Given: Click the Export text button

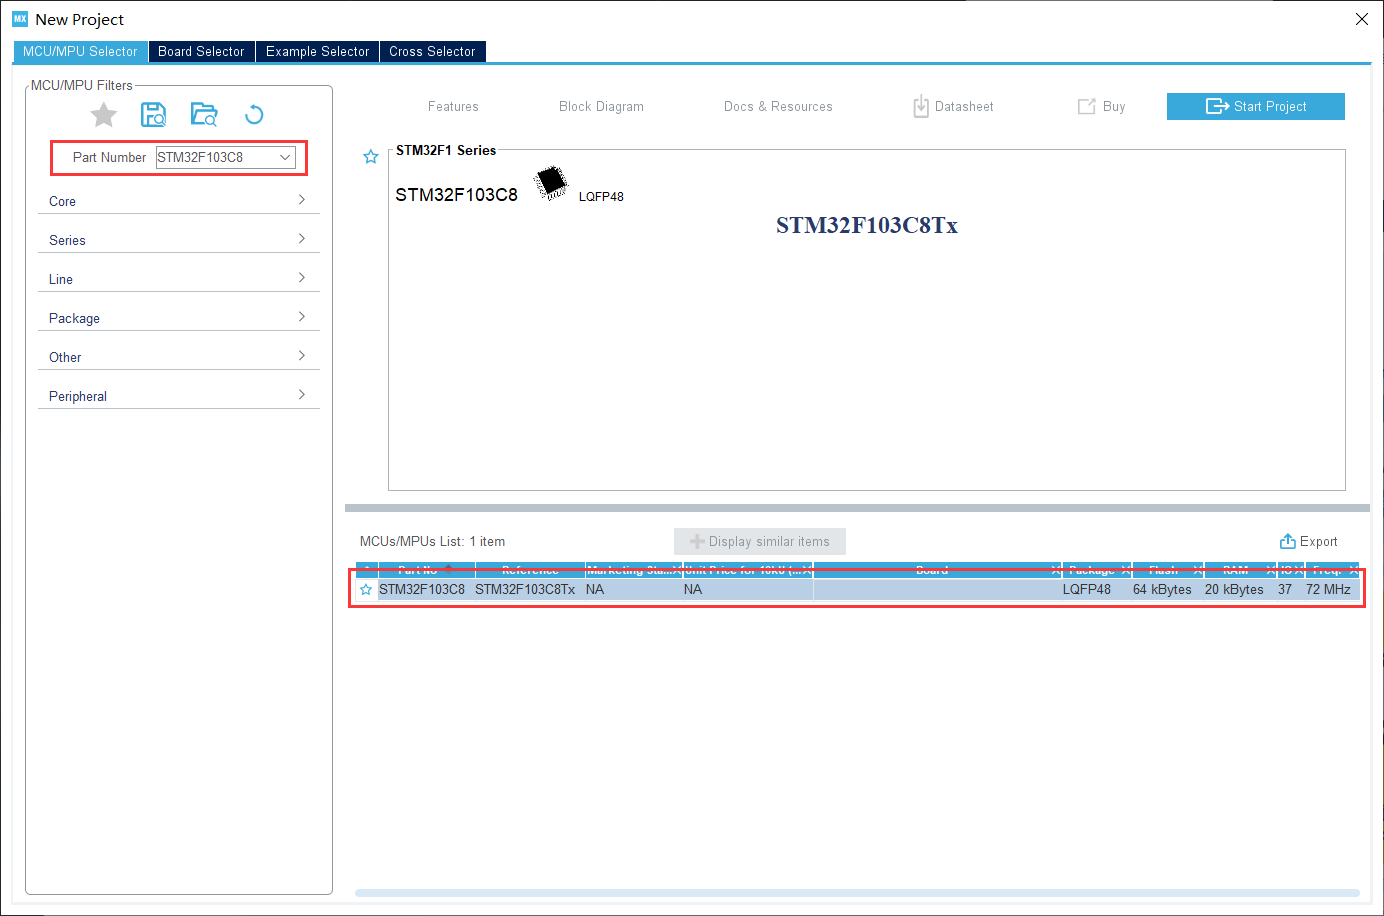Looking at the screenshot, I should (1318, 542).
